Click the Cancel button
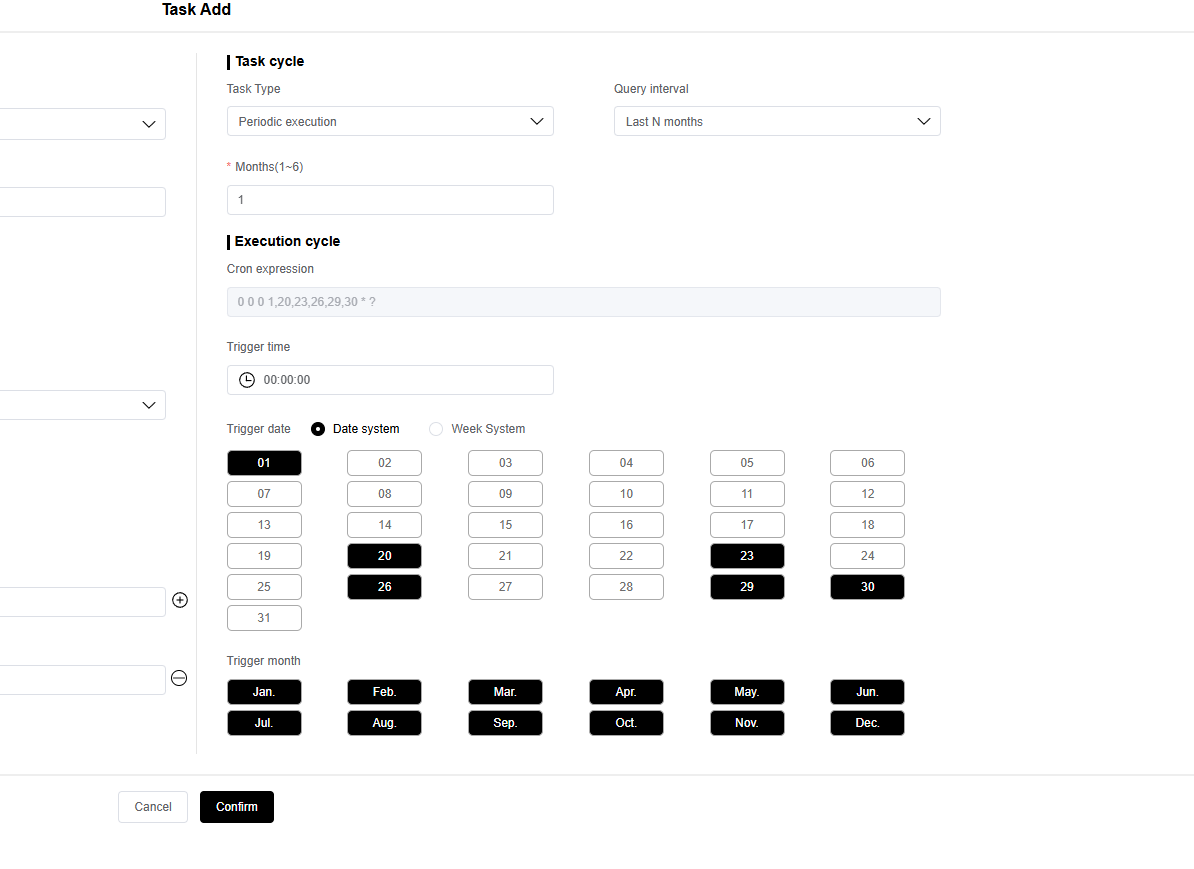Viewport: 1194px width, 869px height. coord(153,807)
